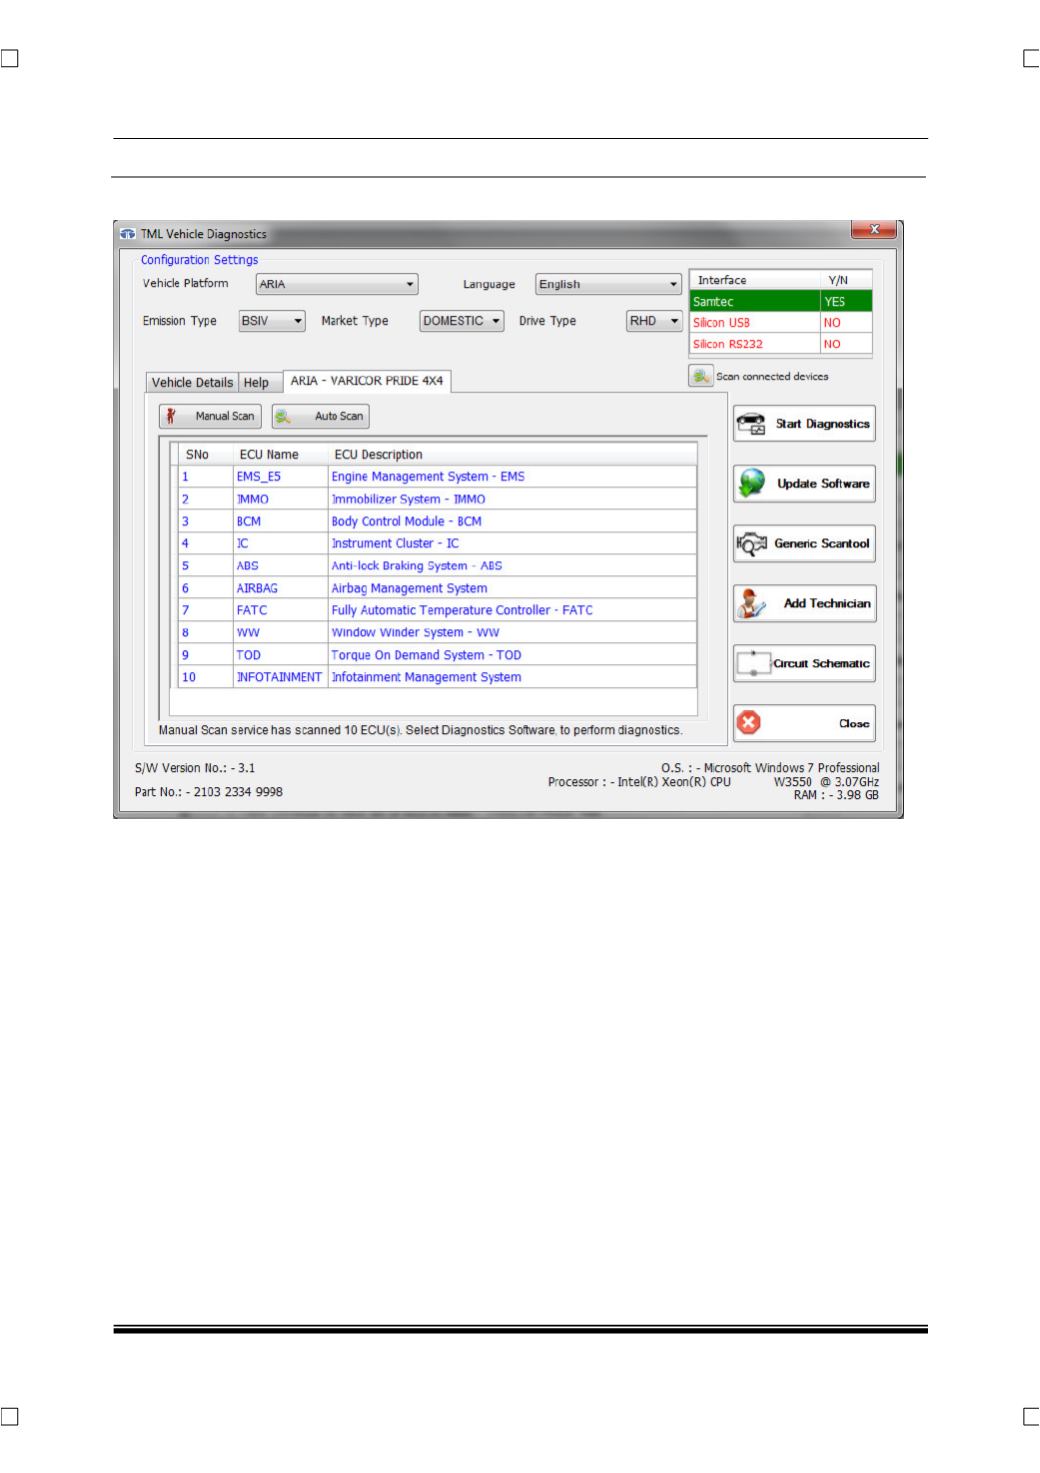The height and width of the screenshot is (1473, 1040).
Task: Click Anti-lock Braking System - ABS description
Action: (x=417, y=566)
